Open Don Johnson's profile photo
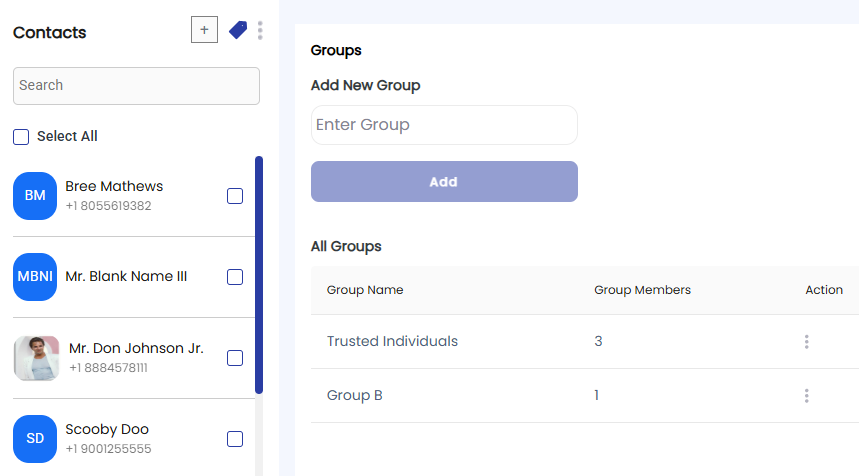The height and width of the screenshot is (476, 859). (37, 358)
